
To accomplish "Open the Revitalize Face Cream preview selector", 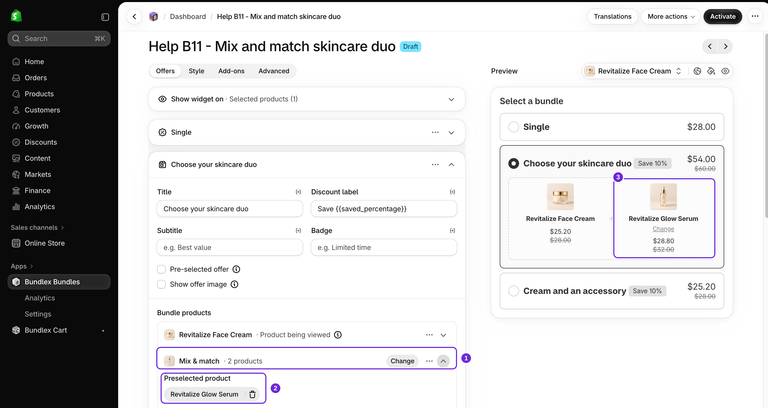I will pos(634,72).
